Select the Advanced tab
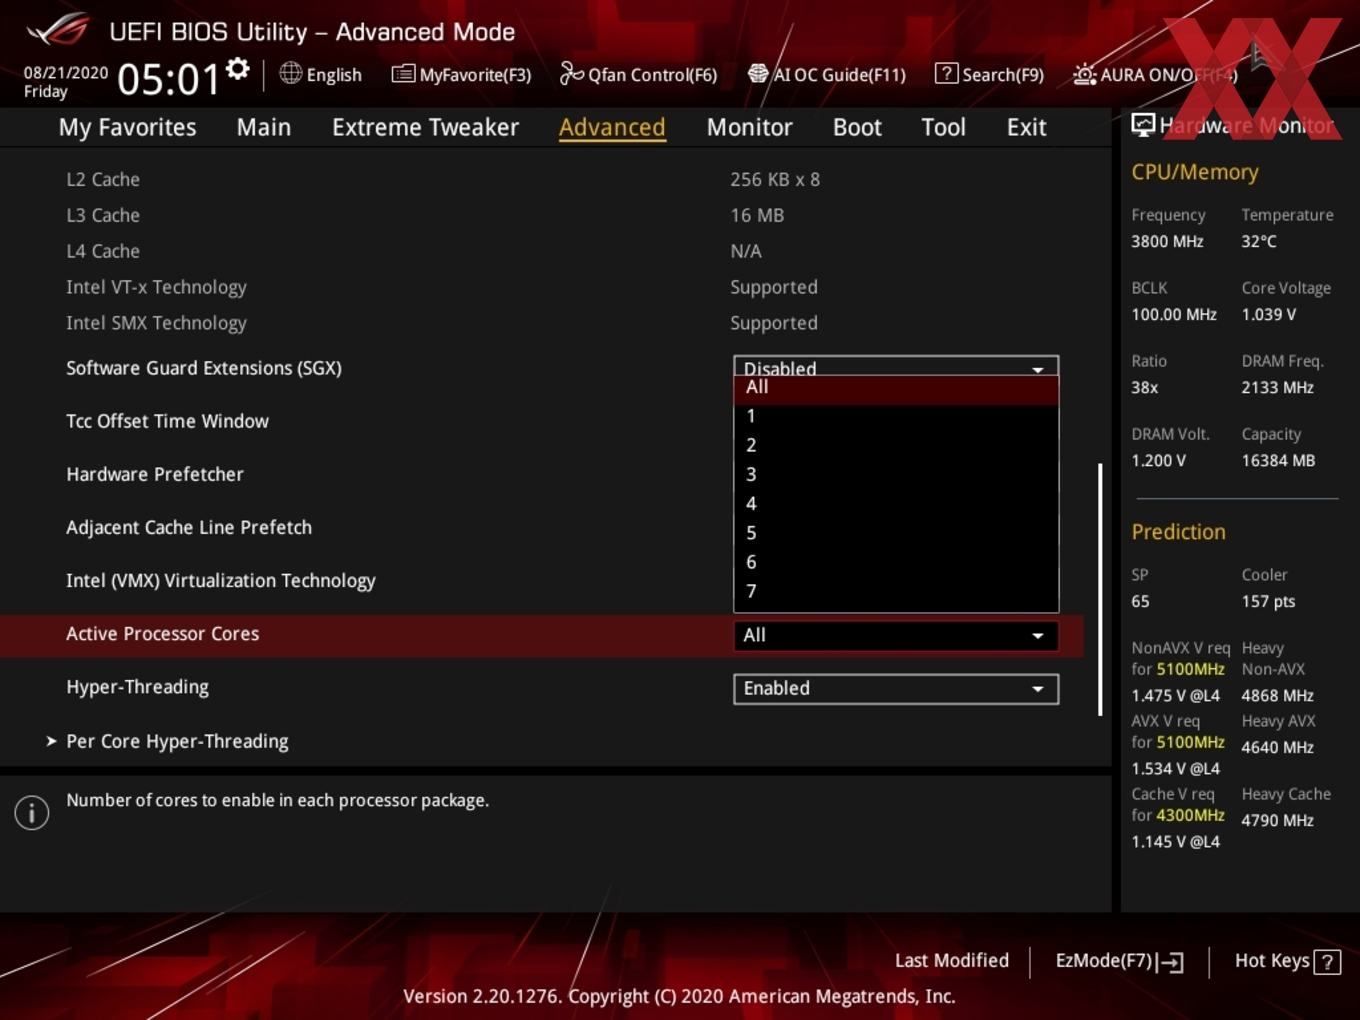Image resolution: width=1360 pixels, height=1020 pixels. 612,127
